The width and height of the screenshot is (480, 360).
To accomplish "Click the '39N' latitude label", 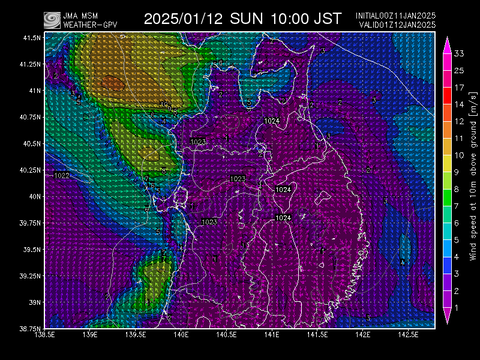I will click(35, 303).
